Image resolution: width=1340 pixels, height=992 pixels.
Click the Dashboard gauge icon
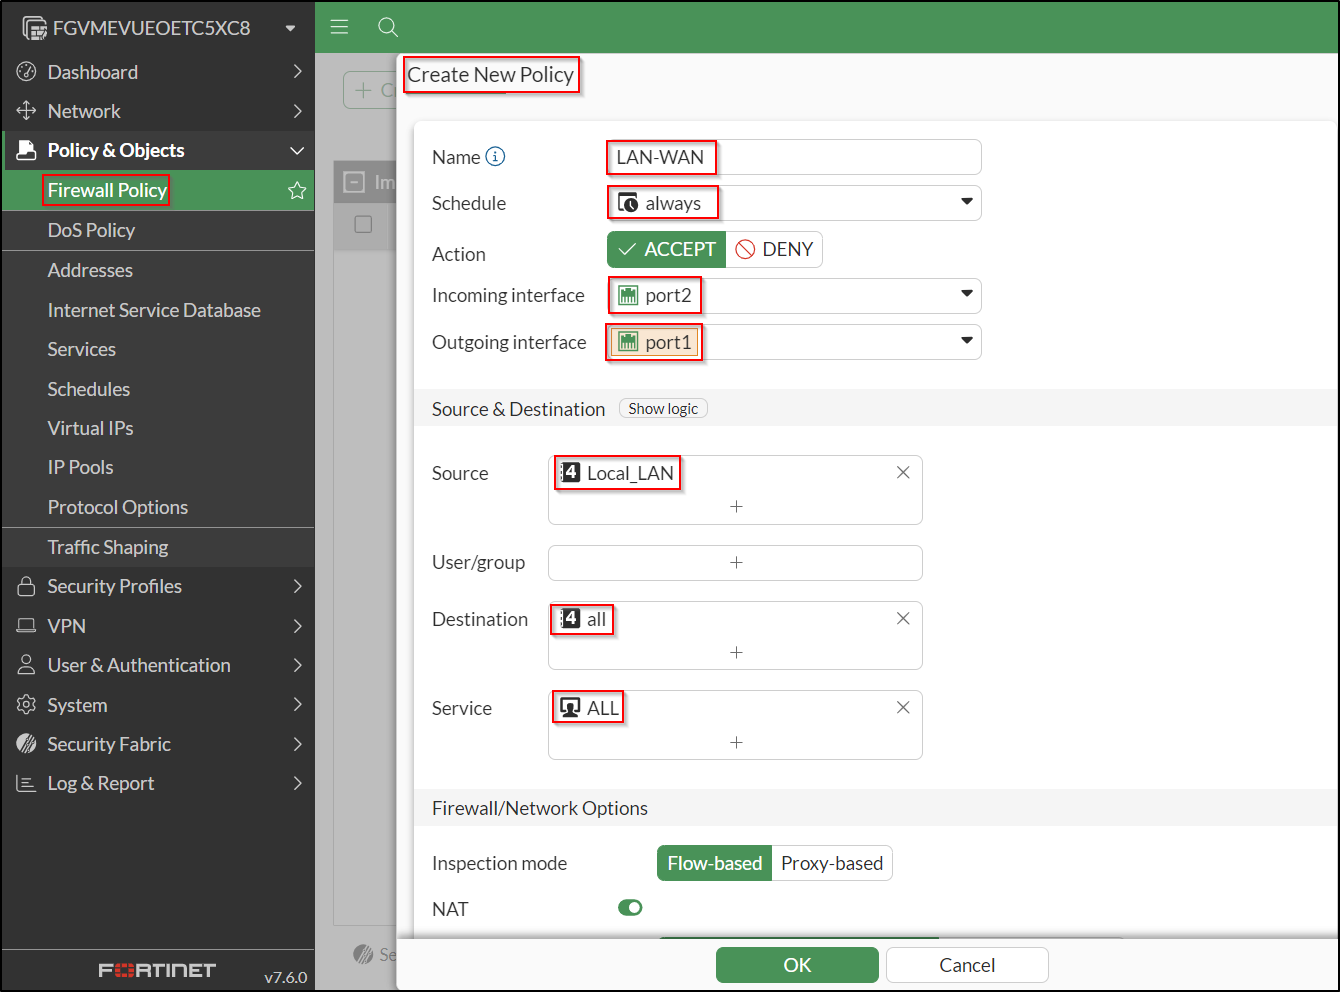27,72
